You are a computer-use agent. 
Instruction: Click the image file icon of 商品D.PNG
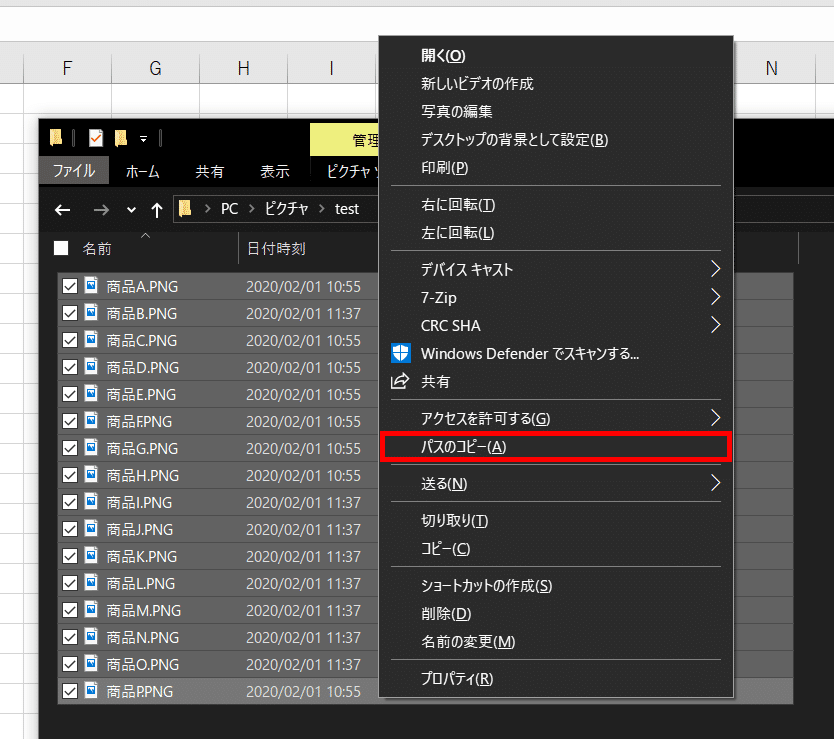pyautogui.click(x=91, y=367)
